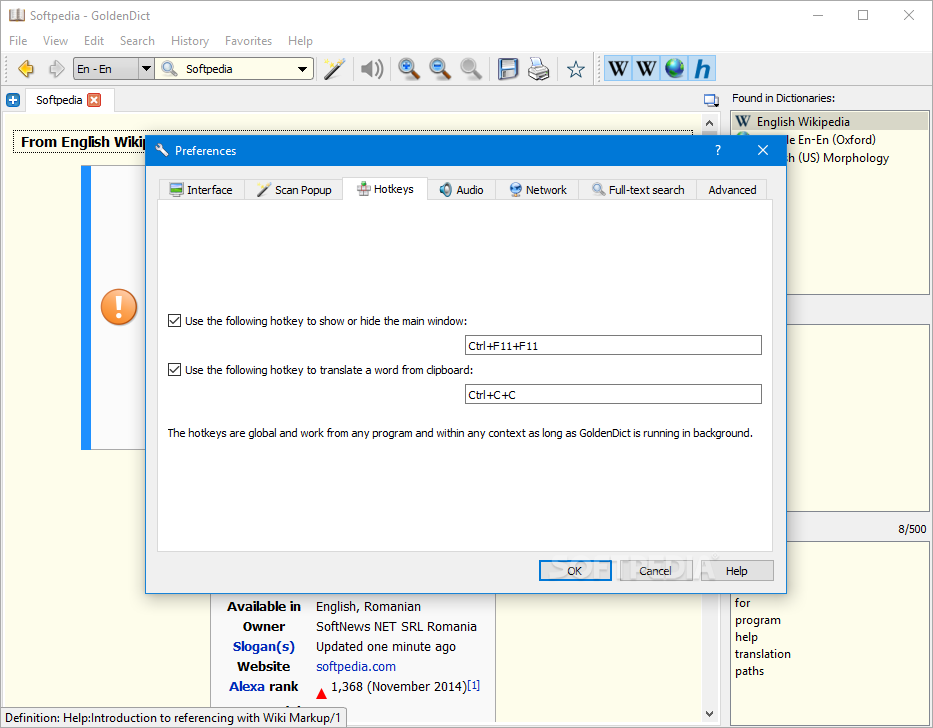Save the article with the disk icon
The width and height of the screenshot is (933, 728).
[508, 69]
